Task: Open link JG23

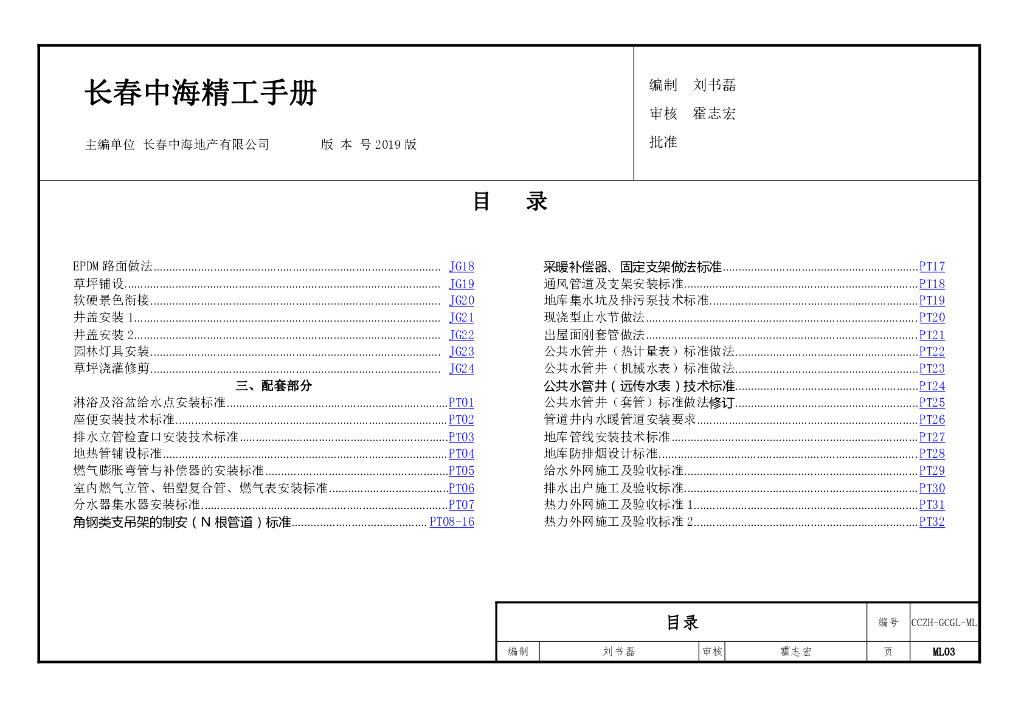Action: [461, 351]
